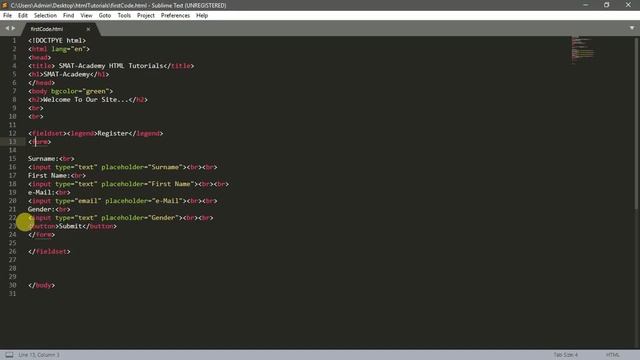Open Tab Size selector in status bar
Screen dimensions: 640x360
[x=565, y=355]
